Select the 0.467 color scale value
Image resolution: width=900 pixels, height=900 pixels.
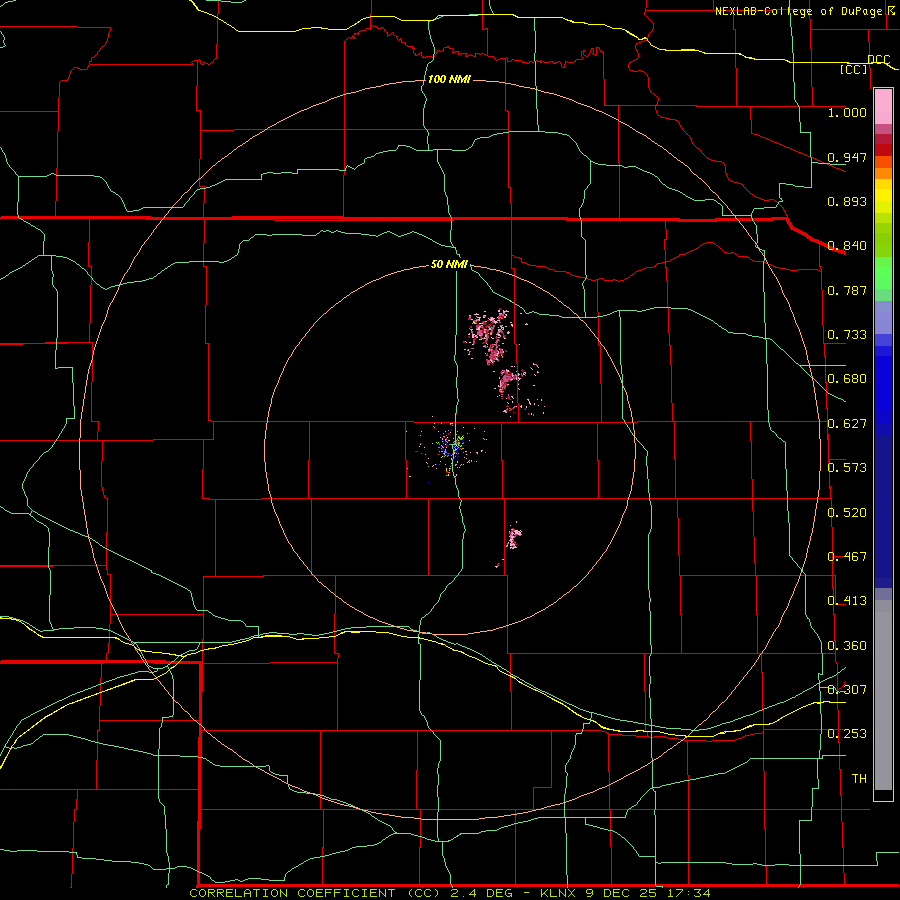(x=847, y=557)
